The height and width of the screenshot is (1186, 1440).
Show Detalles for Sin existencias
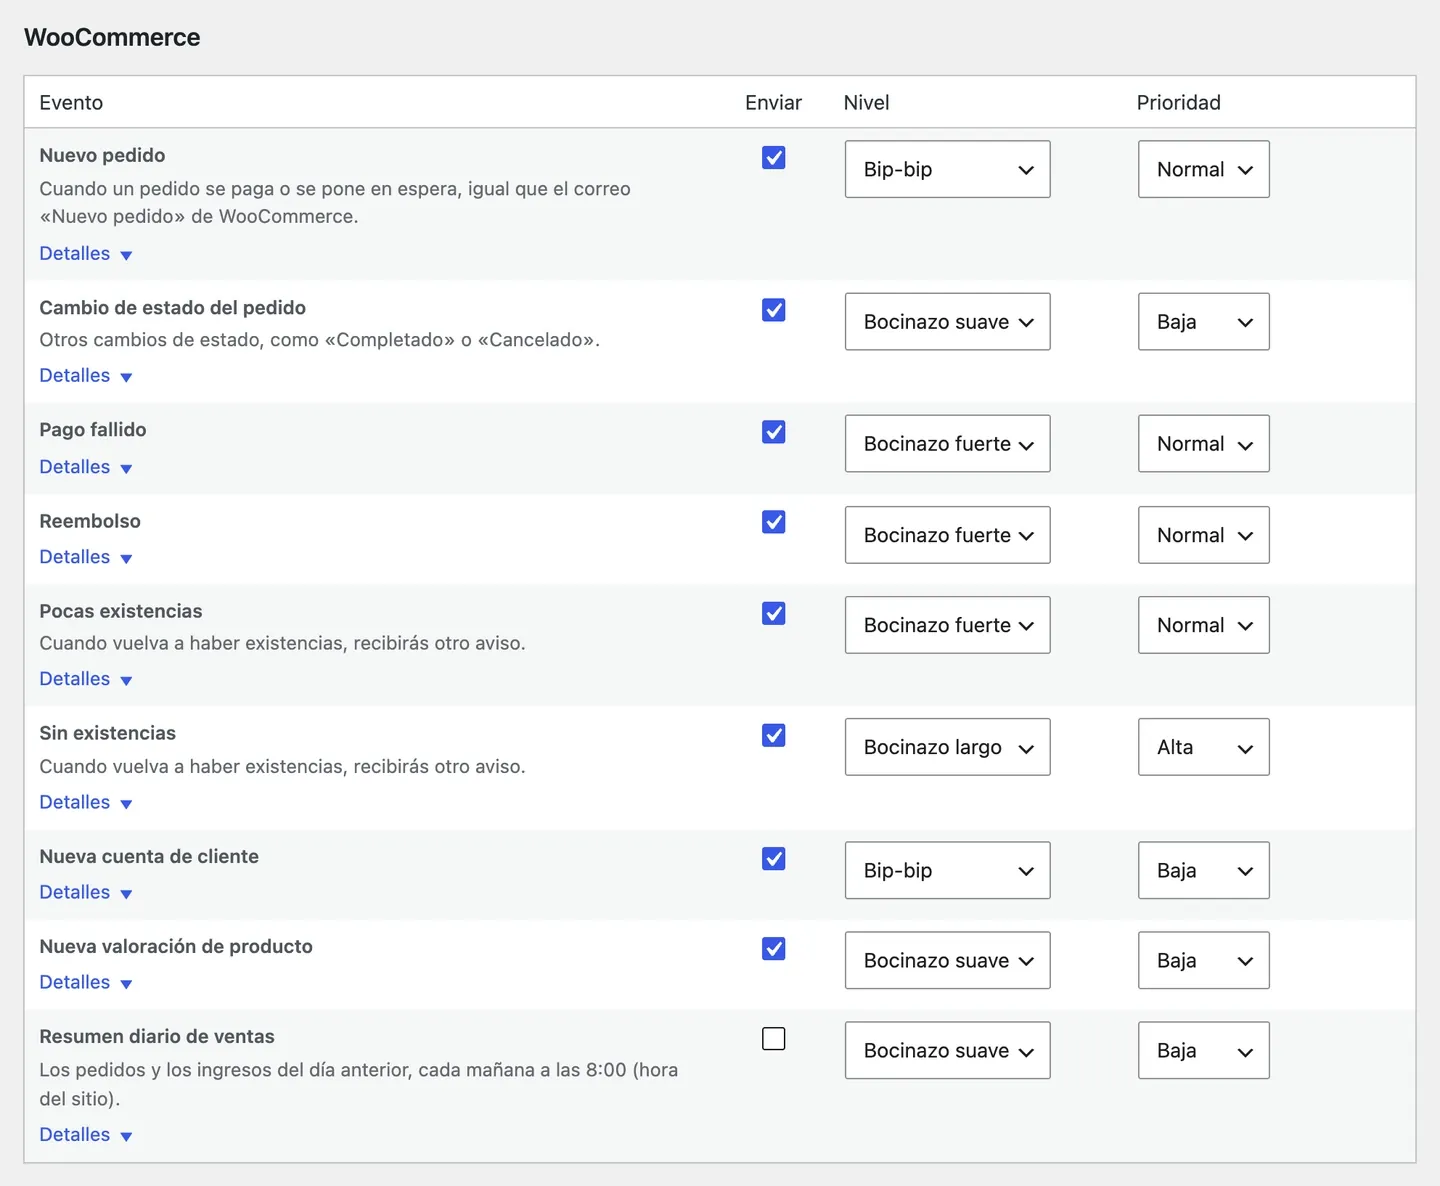[86, 803]
